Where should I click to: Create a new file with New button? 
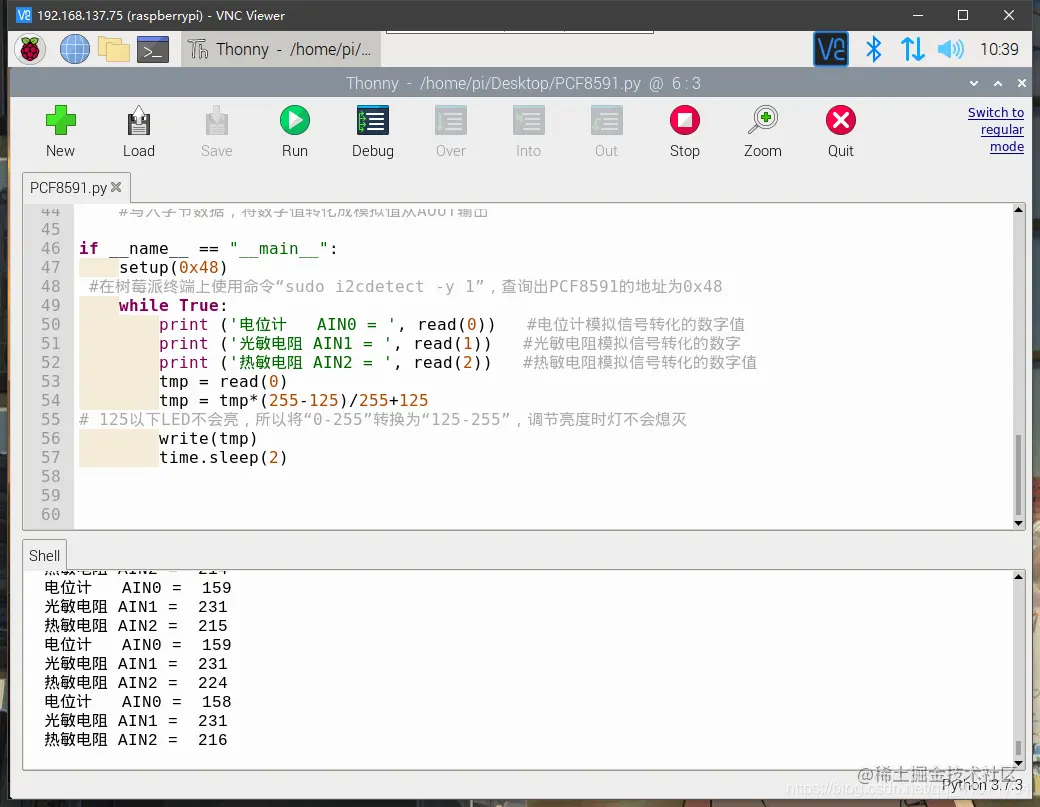tap(60, 131)
